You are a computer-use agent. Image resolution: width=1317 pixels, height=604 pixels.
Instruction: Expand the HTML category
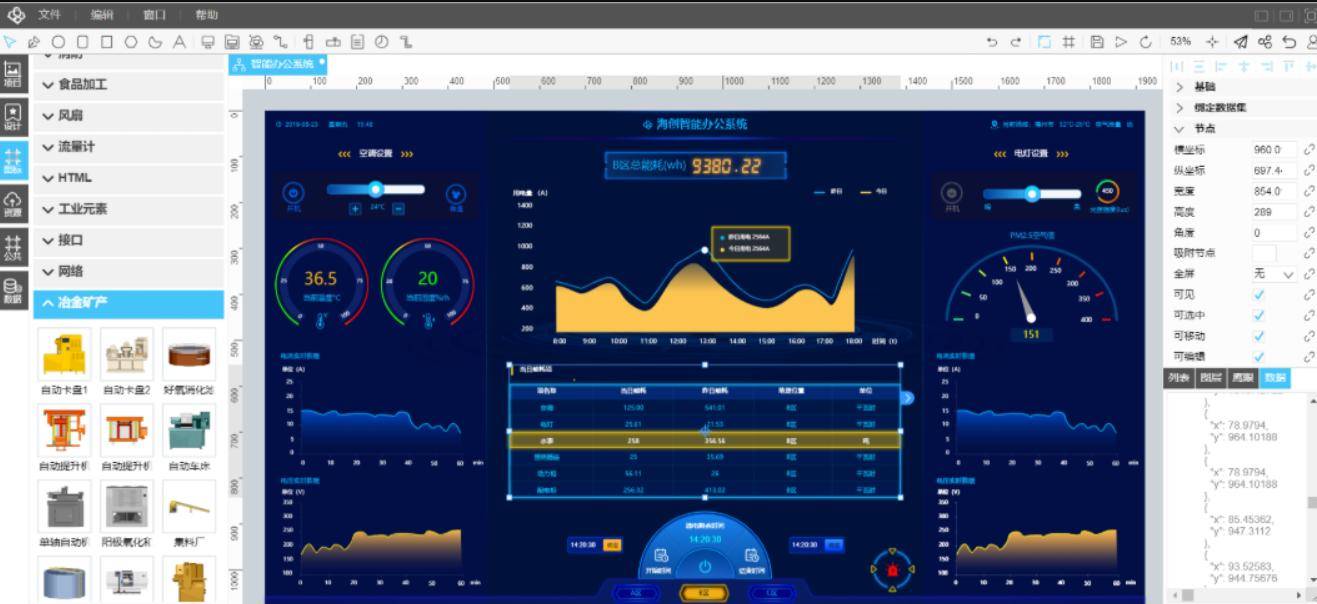(x=128, y=178)
